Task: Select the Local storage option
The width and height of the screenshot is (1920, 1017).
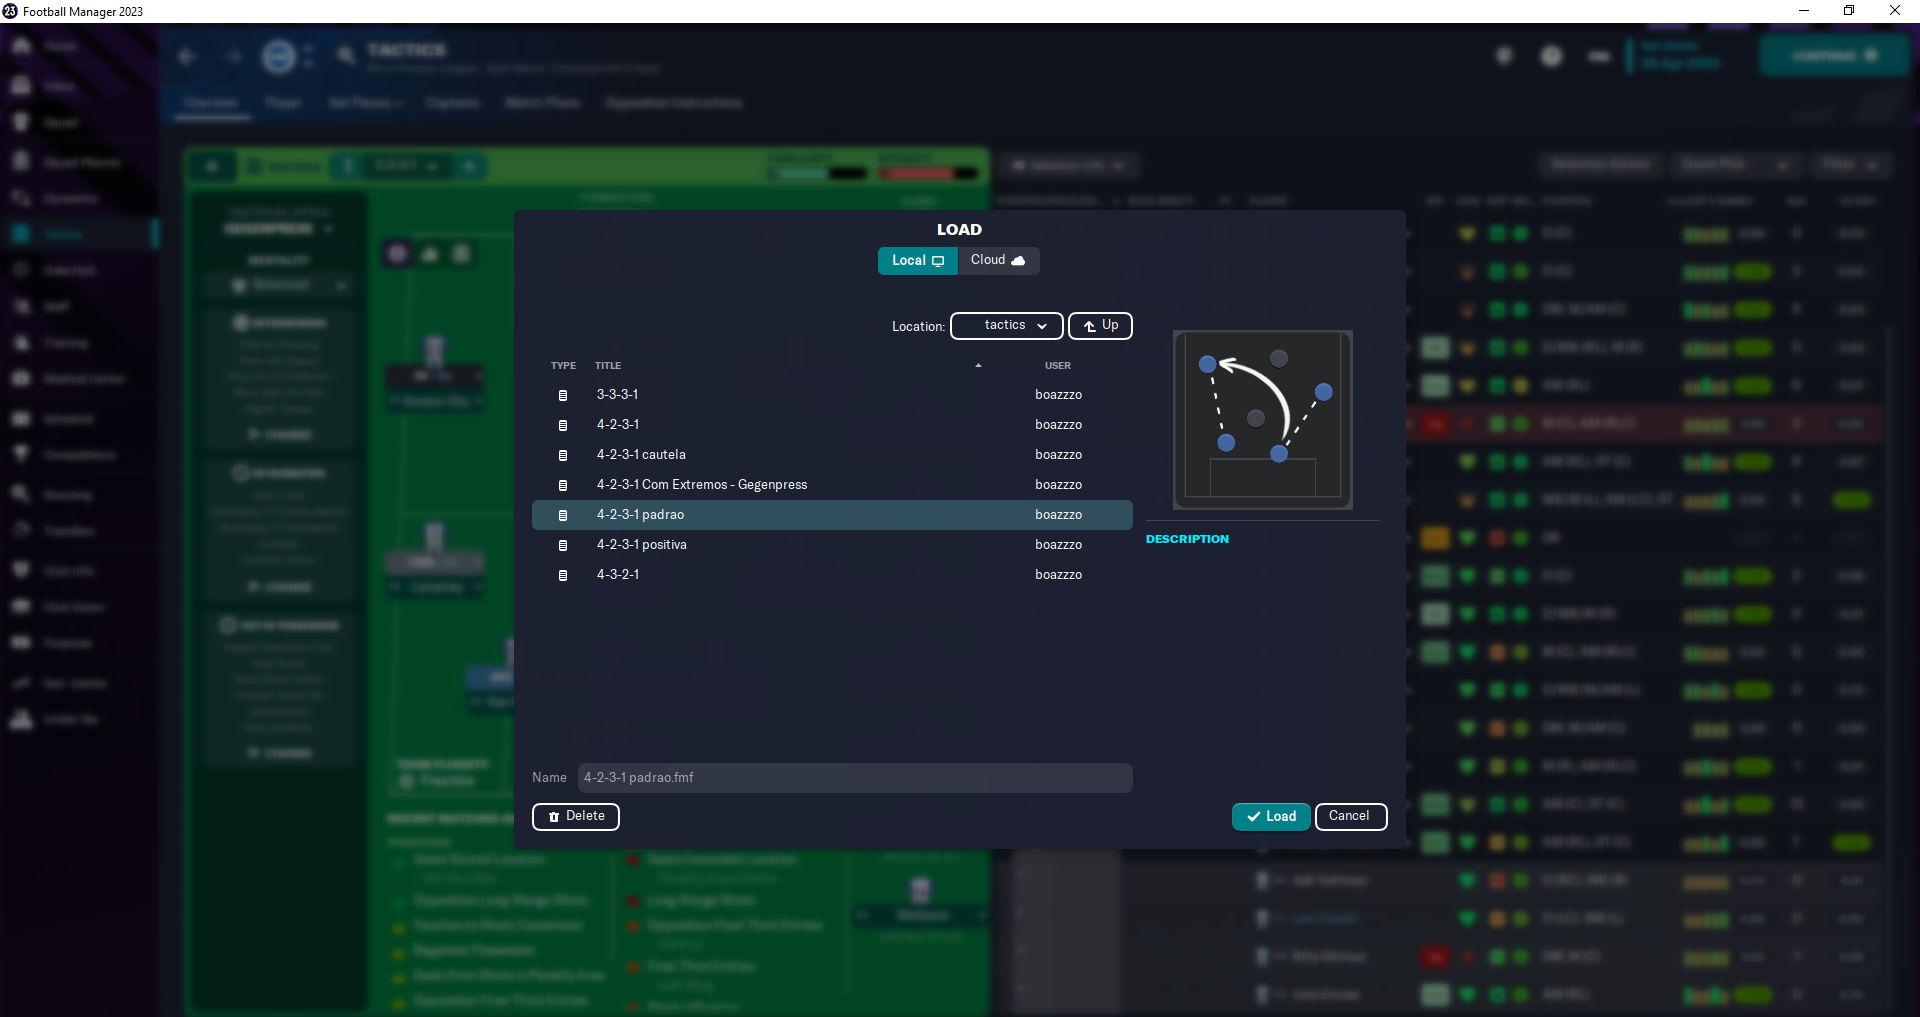Action: click(x=916, y=260)
